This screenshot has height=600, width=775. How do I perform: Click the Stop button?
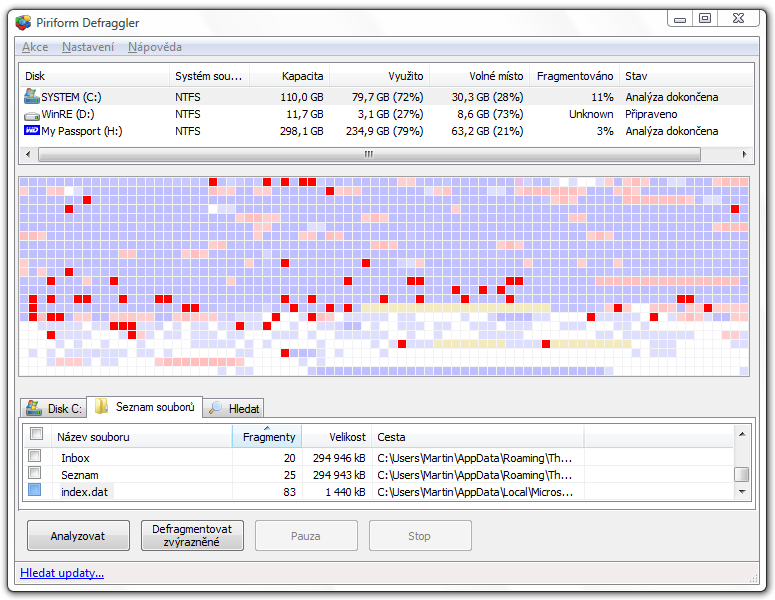420,536
